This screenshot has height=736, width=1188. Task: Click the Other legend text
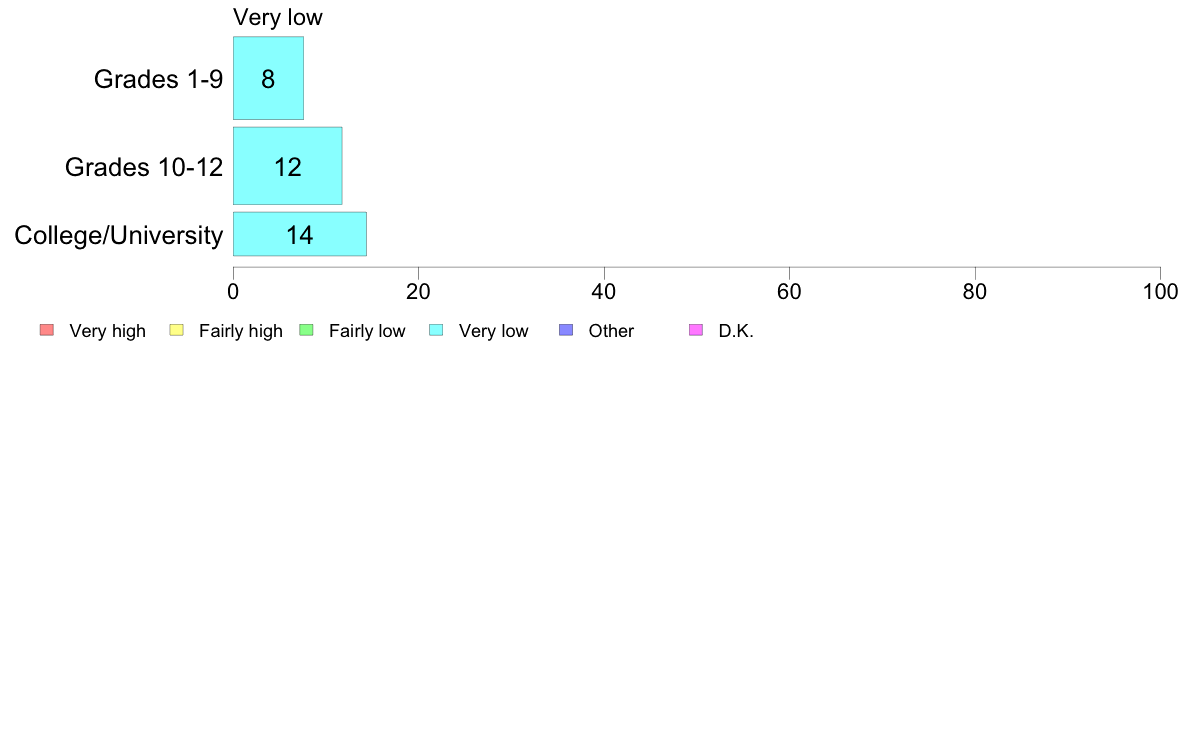coord(611,331)
